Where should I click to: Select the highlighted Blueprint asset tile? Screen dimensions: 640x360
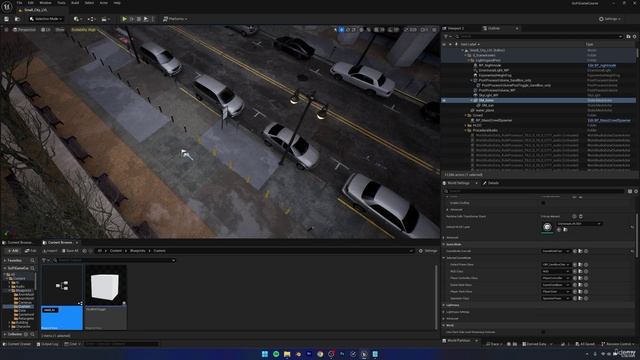click(x=62, y=297)
